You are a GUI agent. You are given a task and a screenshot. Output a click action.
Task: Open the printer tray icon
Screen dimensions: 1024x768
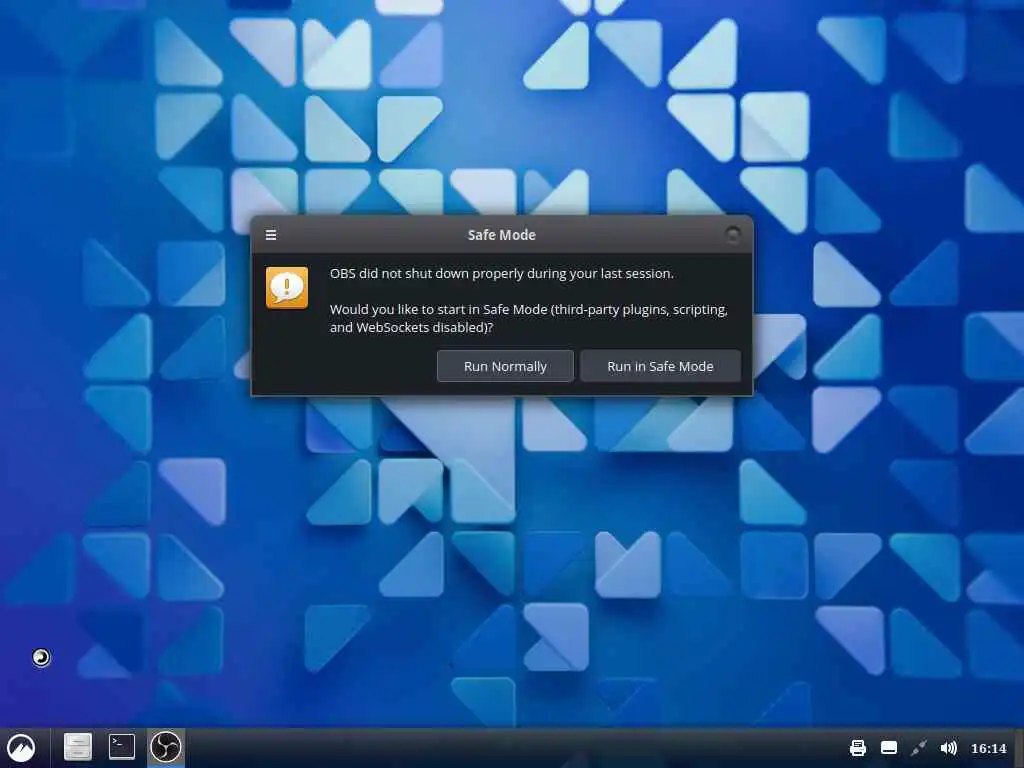pos(858,748)
